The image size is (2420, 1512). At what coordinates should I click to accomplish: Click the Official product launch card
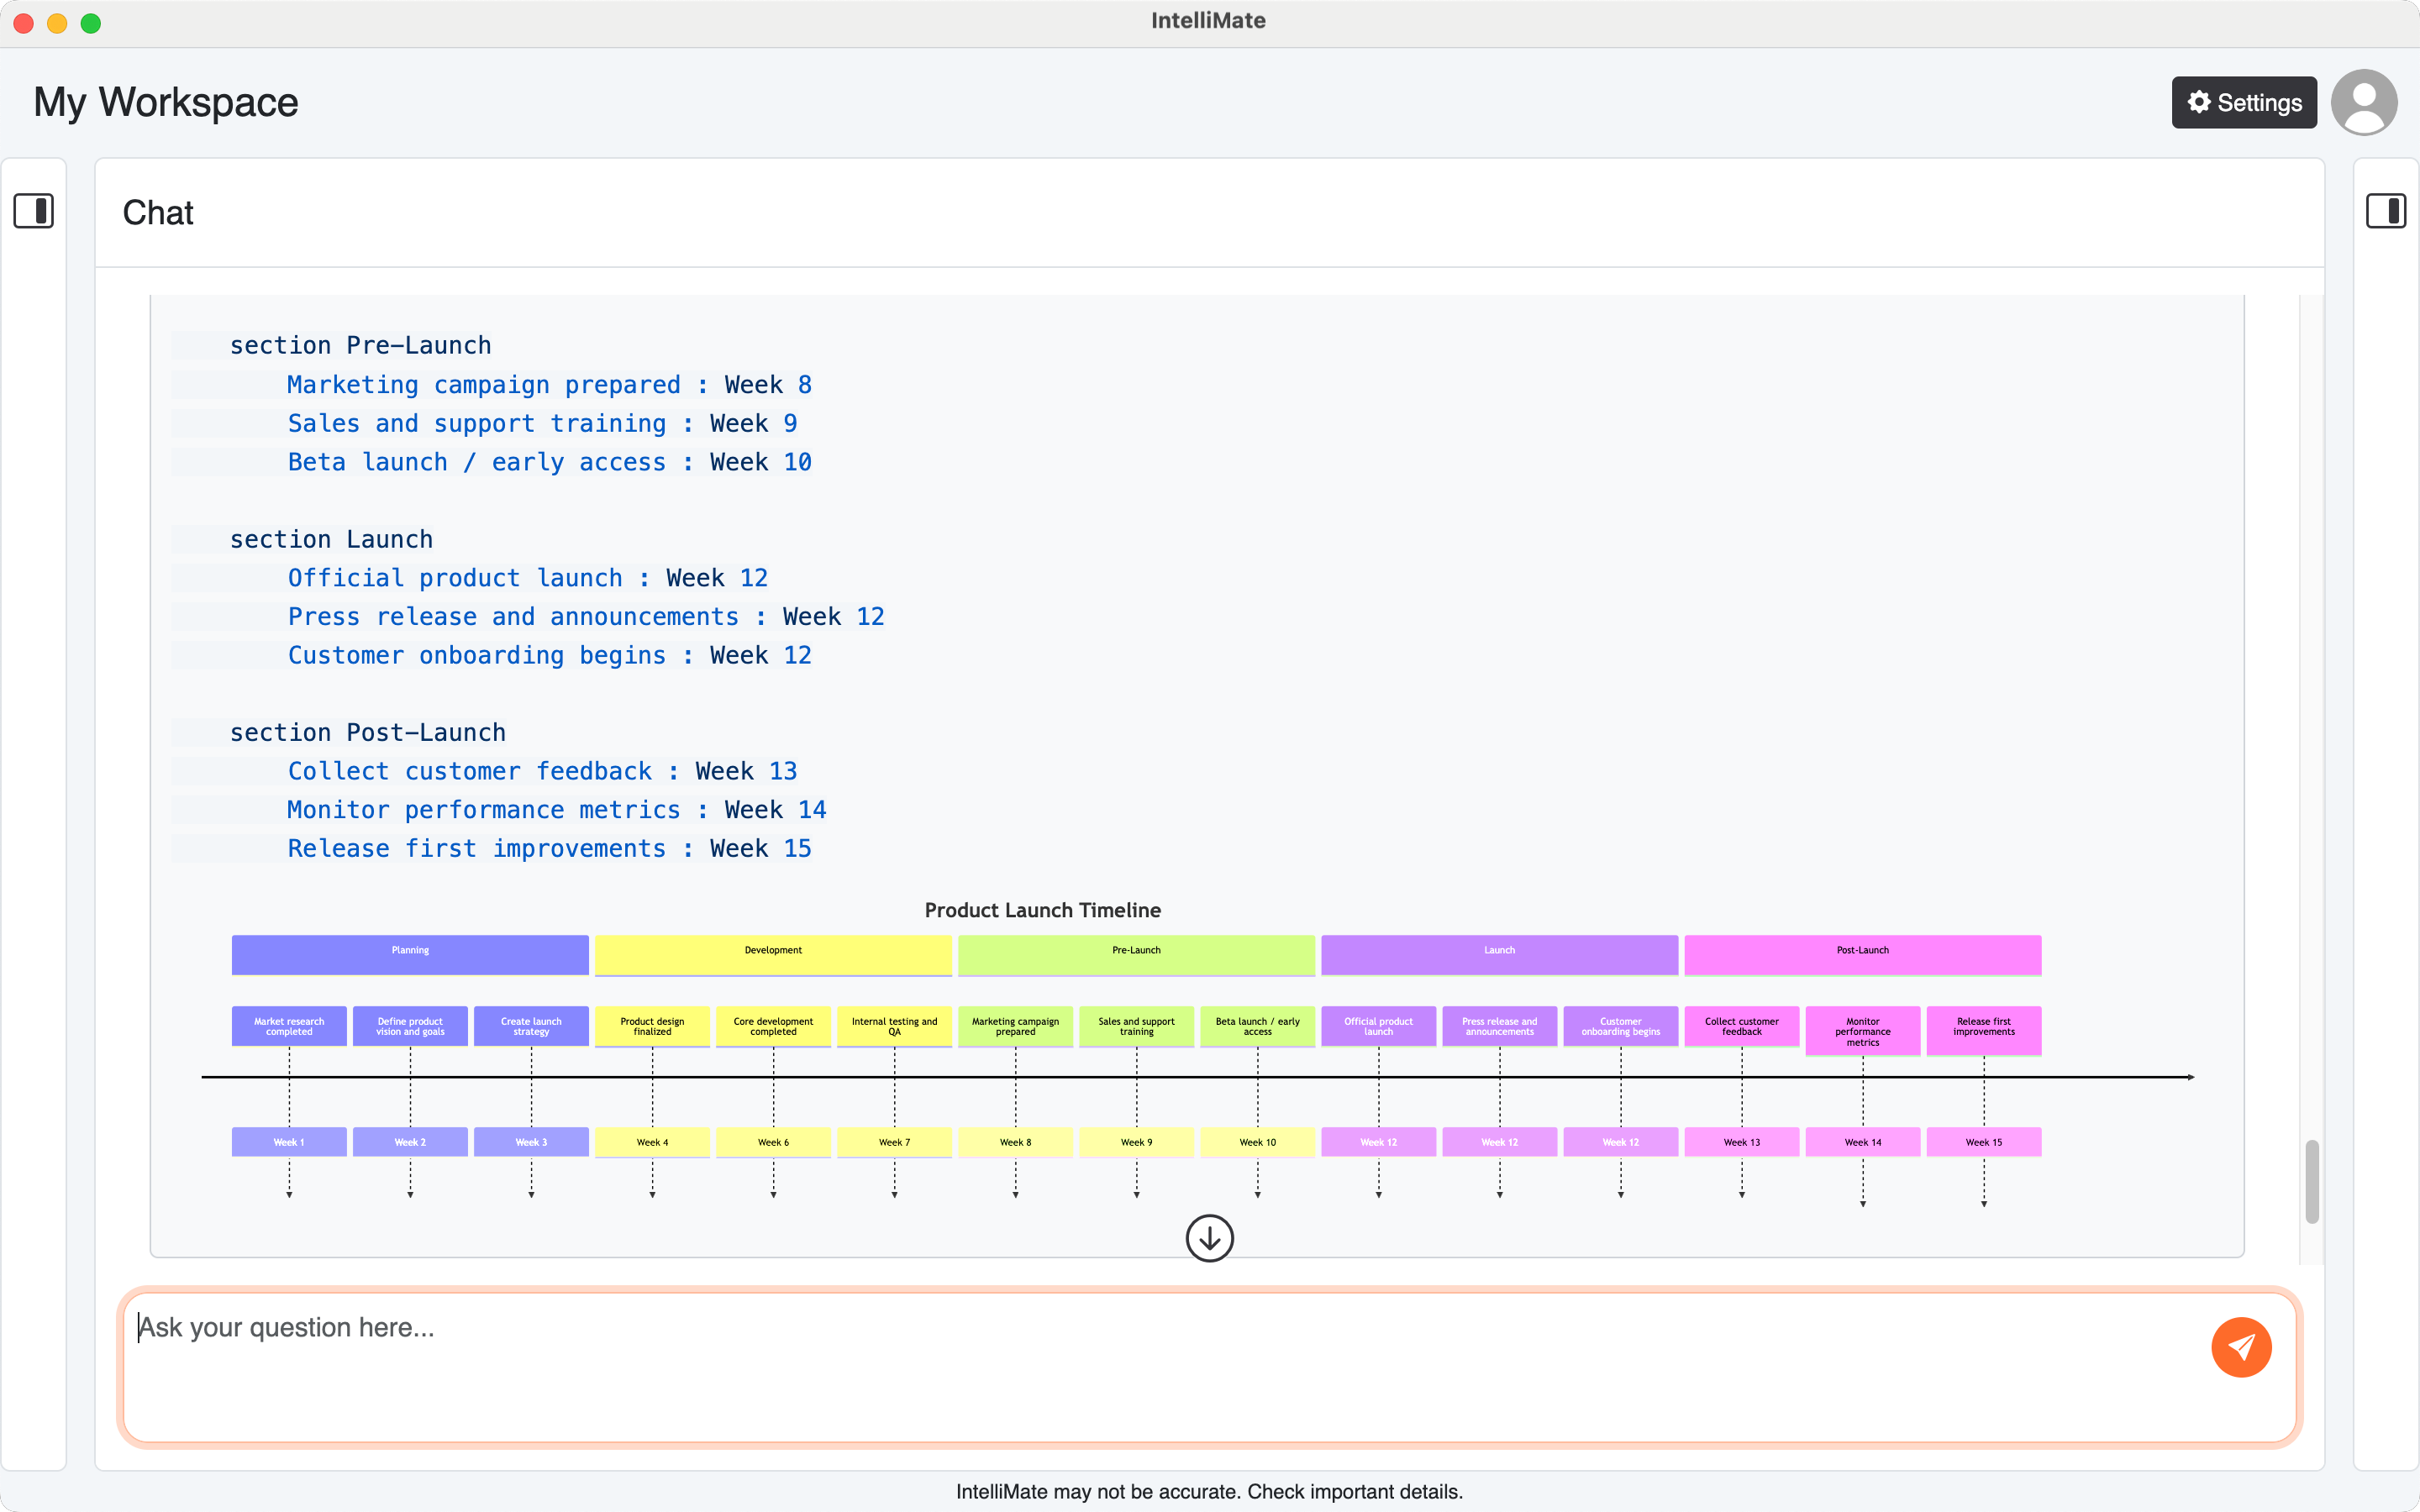[x=1378, y=1026]
